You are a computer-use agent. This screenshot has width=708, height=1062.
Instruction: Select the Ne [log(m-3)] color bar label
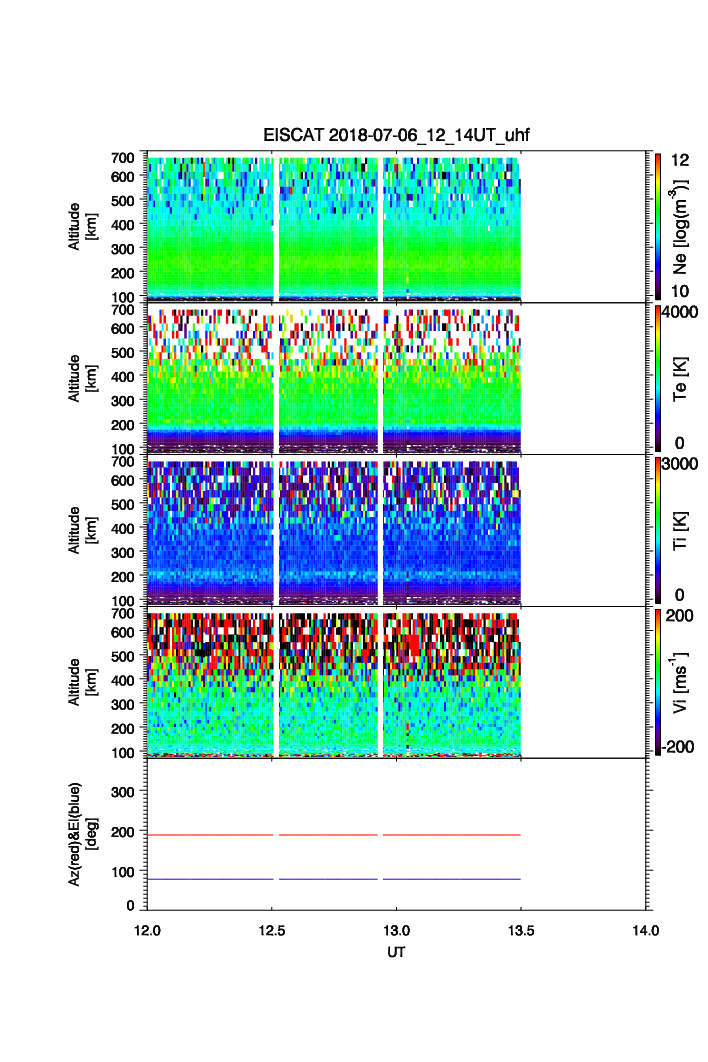(682, 227)
